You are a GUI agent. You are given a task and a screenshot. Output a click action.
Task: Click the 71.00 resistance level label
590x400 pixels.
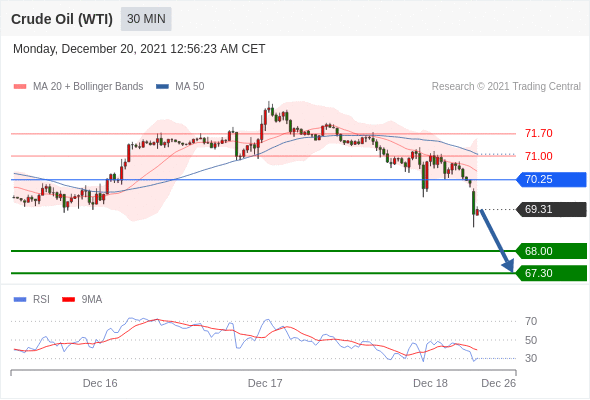point(539,156)
